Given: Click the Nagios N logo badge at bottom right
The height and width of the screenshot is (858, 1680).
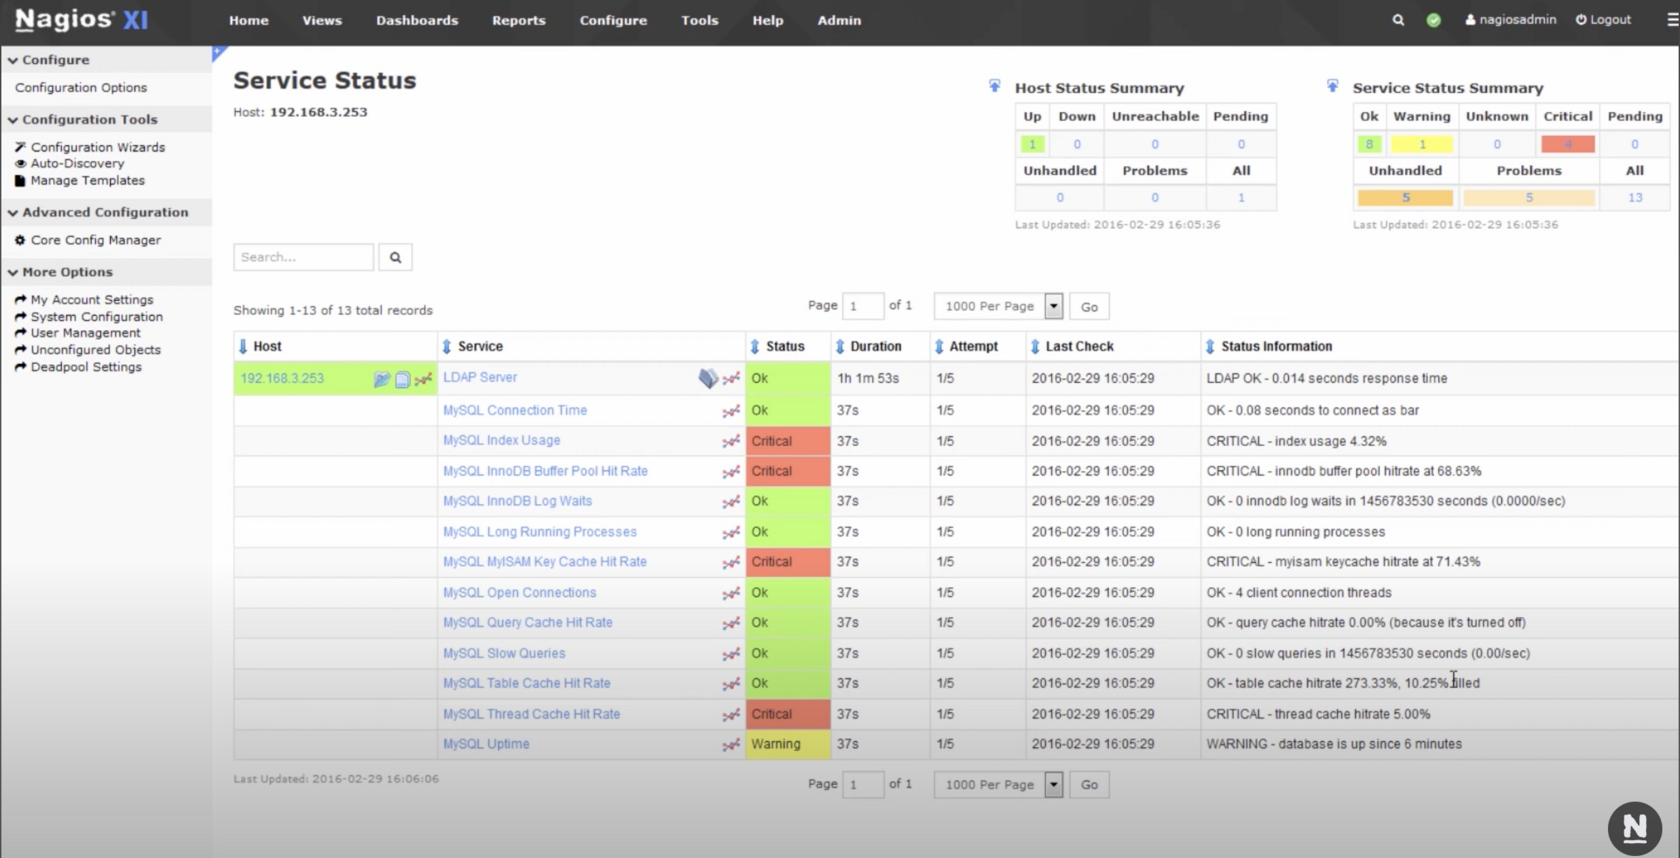Looking at the screenshot, I should point(1635,828).
